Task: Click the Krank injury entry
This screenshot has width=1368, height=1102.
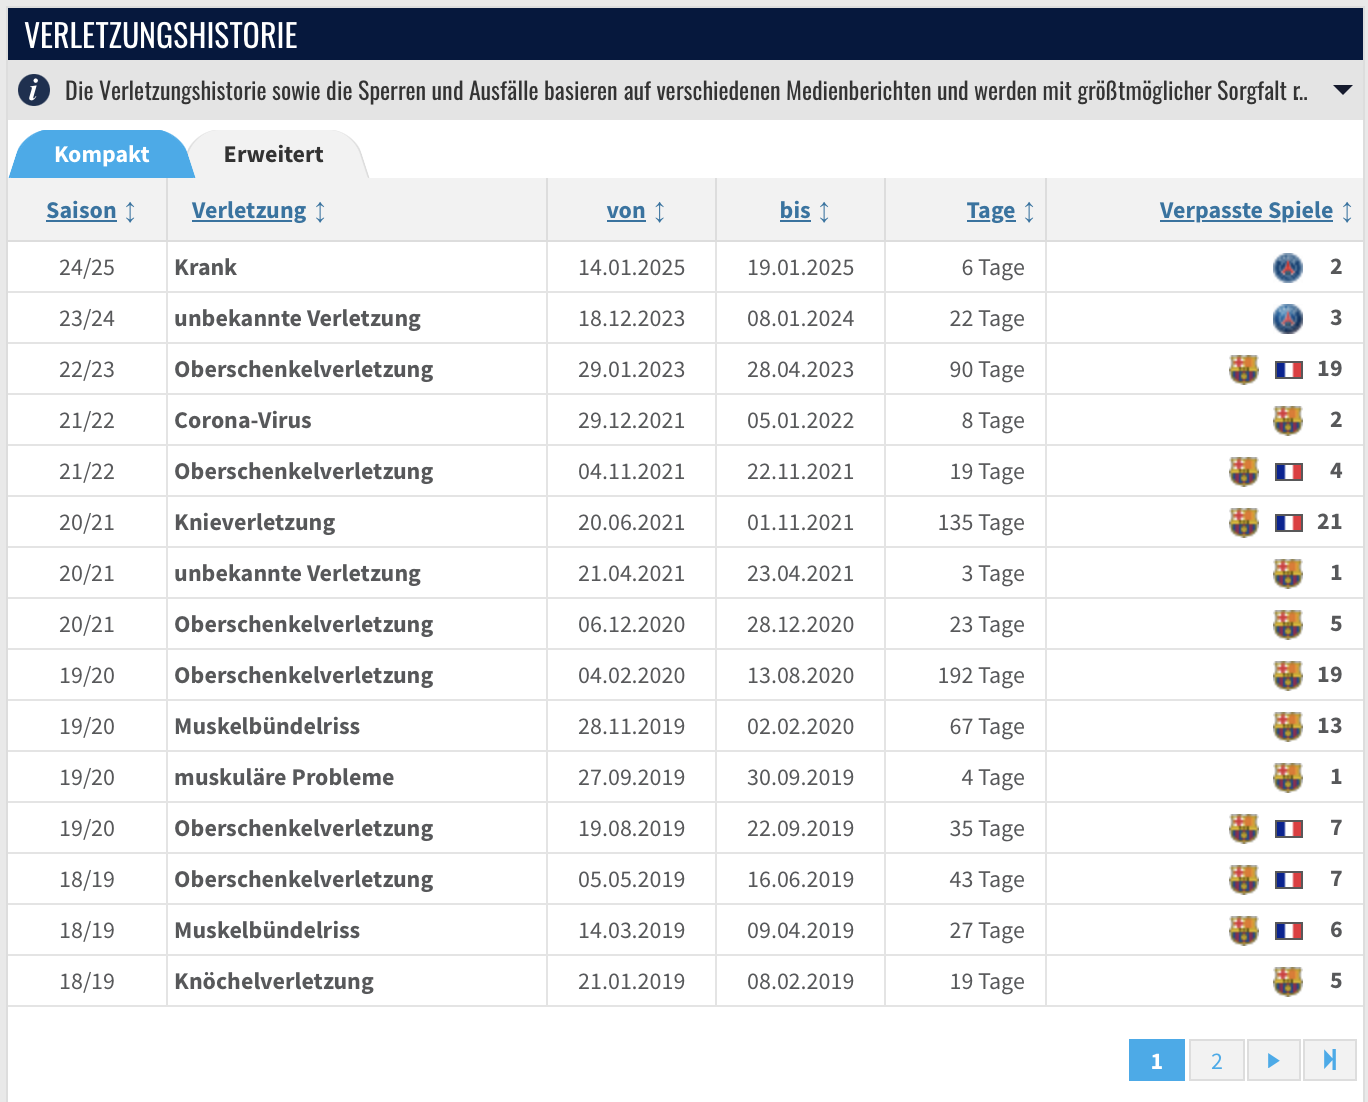Action: tap(205, 267)
